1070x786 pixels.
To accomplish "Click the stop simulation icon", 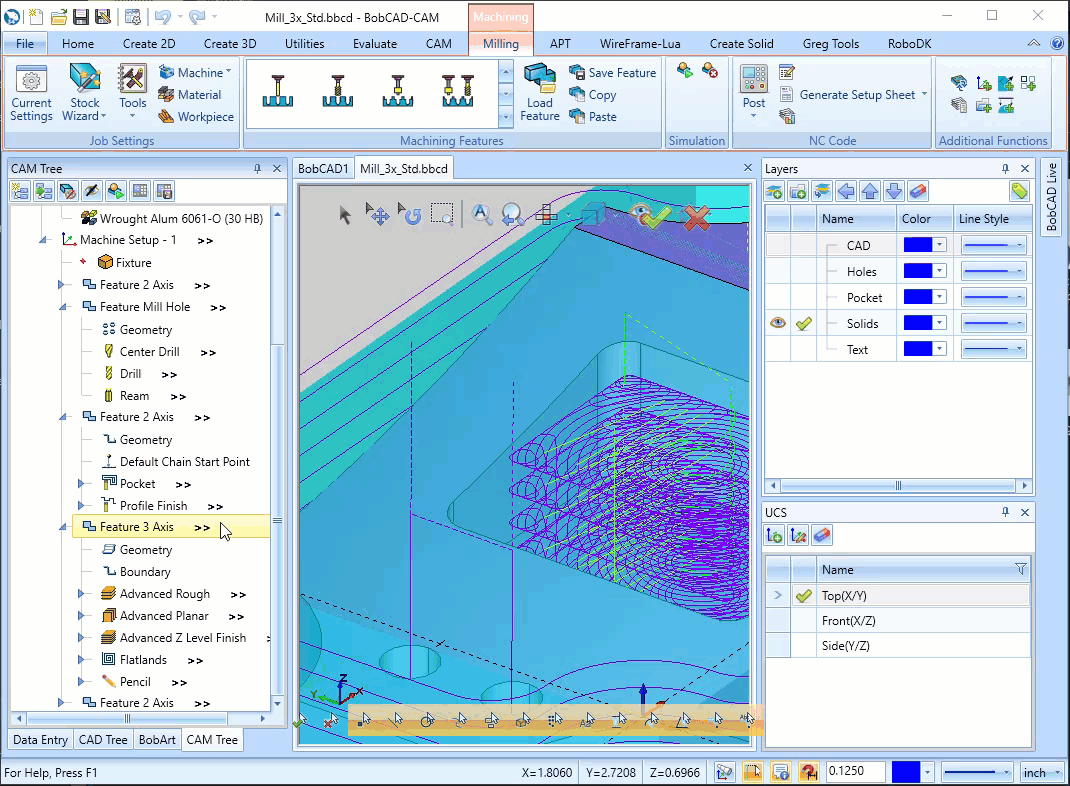I will (710, 70).
